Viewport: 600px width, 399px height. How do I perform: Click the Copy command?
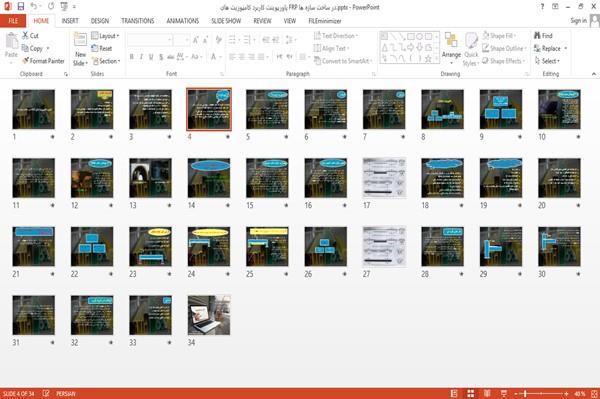coord(32,49)
